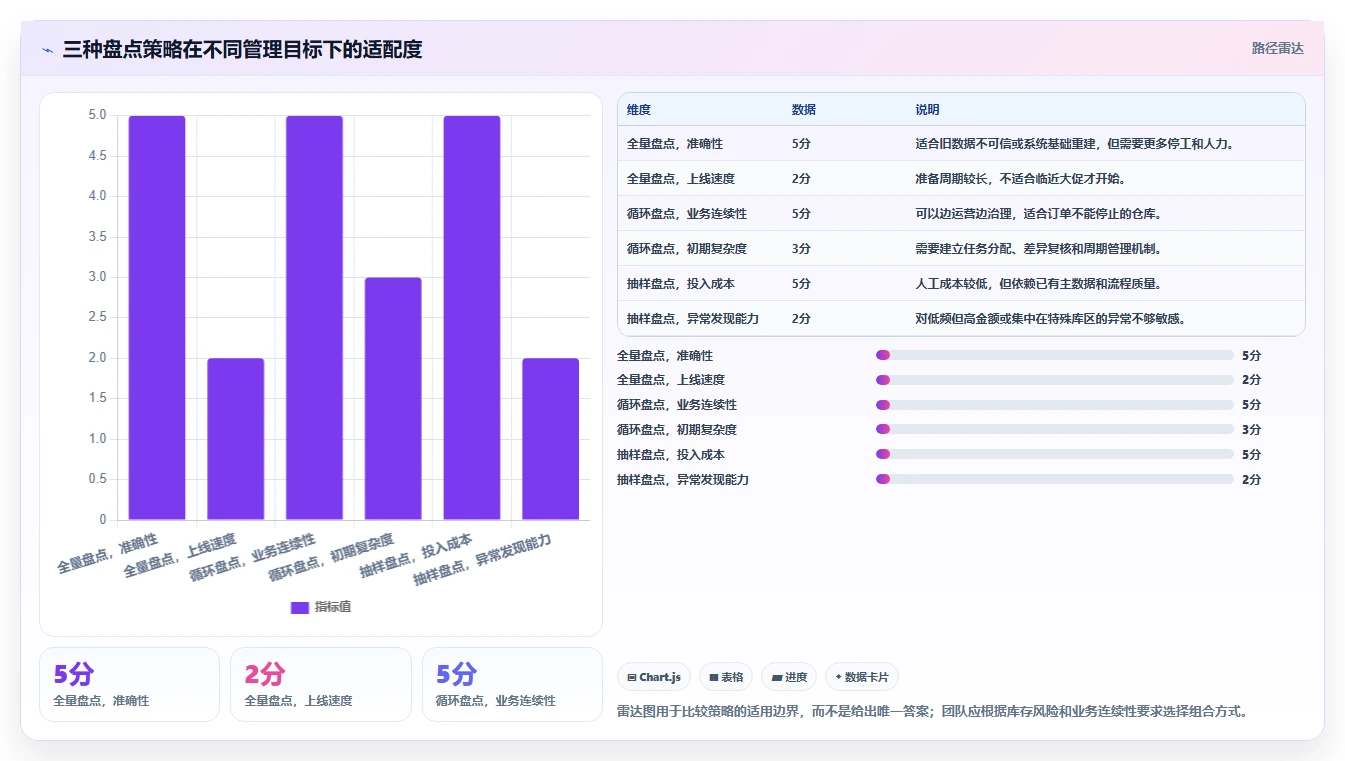Click the 数据卡片 tag chip
Image resolution: width=1345 pixels, height=761 pixels.
[x=862, y=677]
